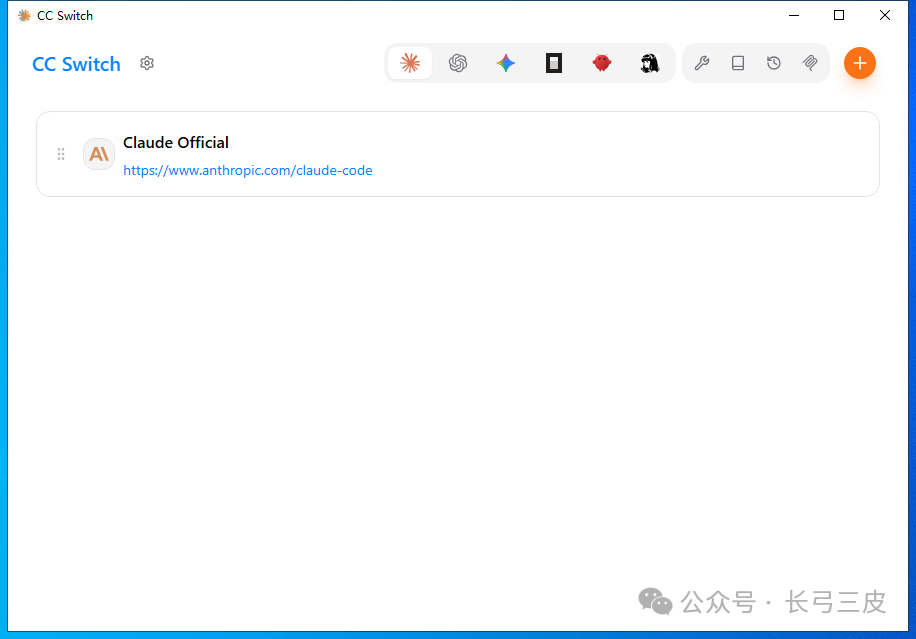
Task: Select the black square app tab icon
Action: tap(554, 63)
